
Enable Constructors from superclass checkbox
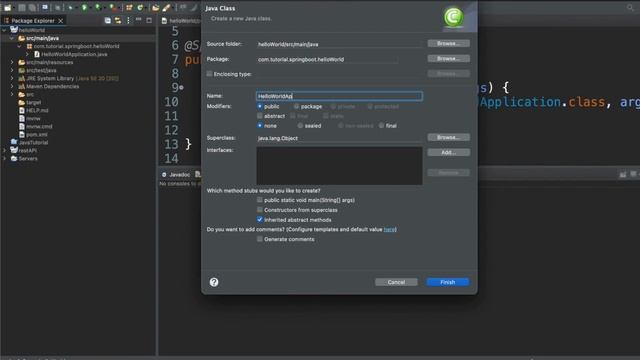260,210
